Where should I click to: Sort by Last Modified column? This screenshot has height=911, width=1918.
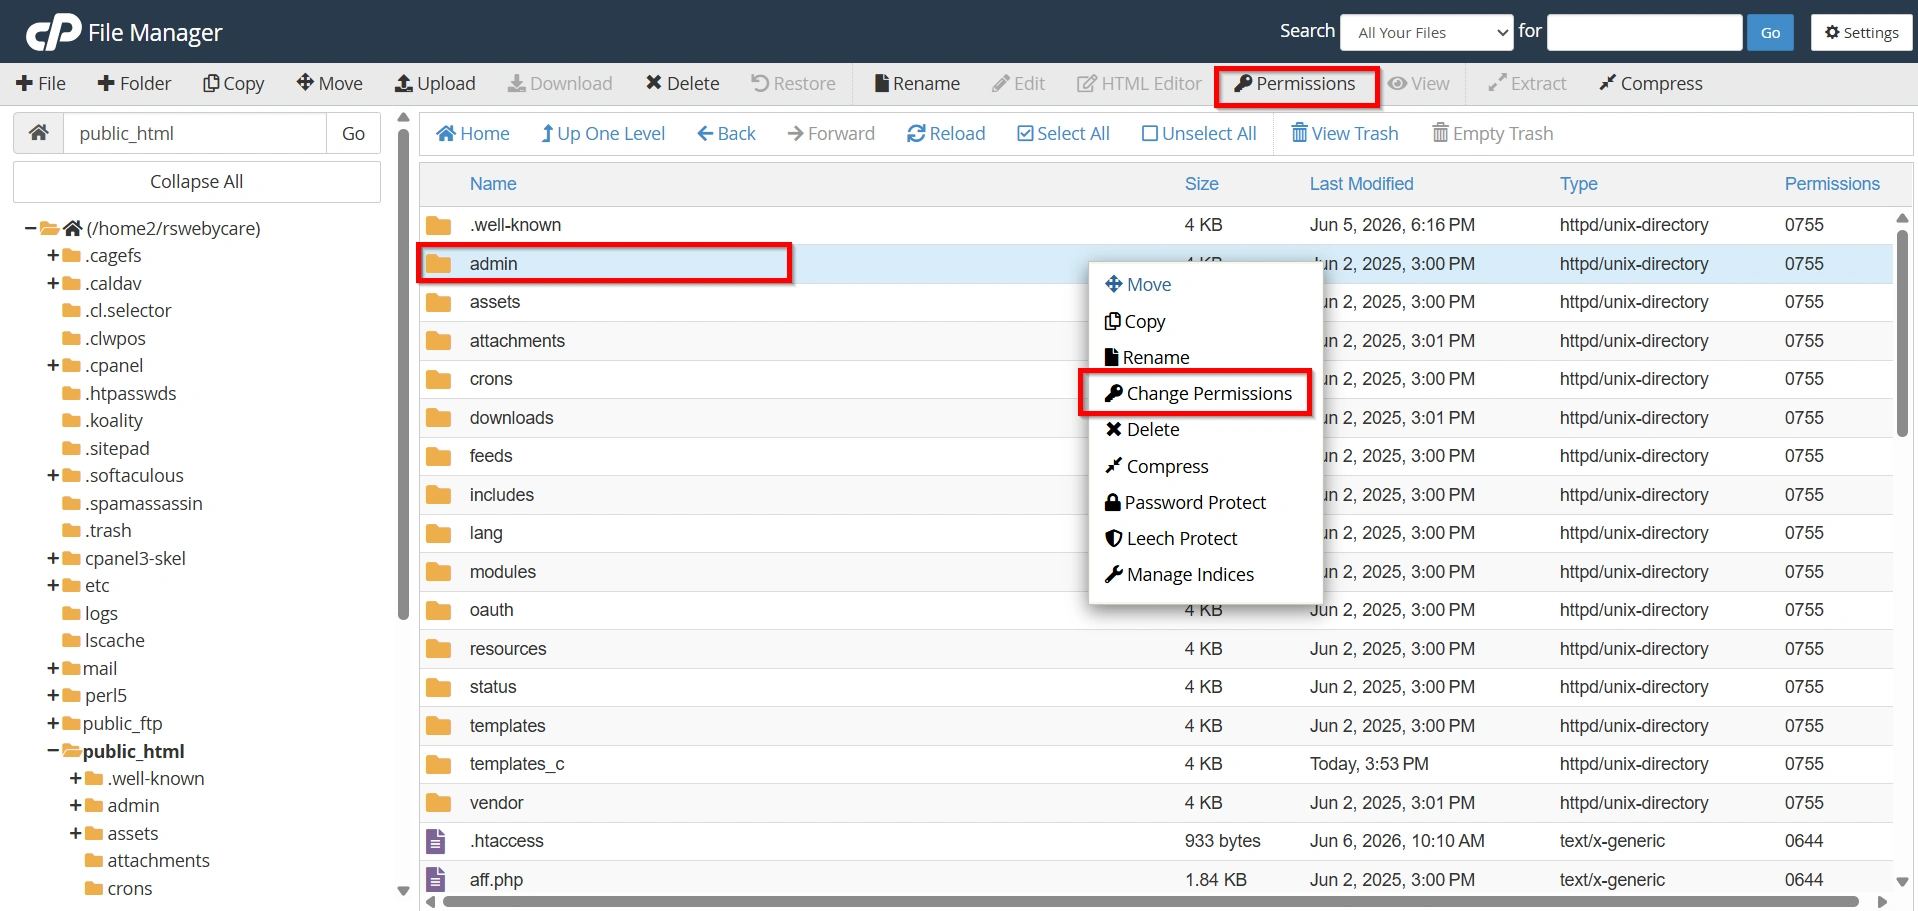coord(1361,184)
